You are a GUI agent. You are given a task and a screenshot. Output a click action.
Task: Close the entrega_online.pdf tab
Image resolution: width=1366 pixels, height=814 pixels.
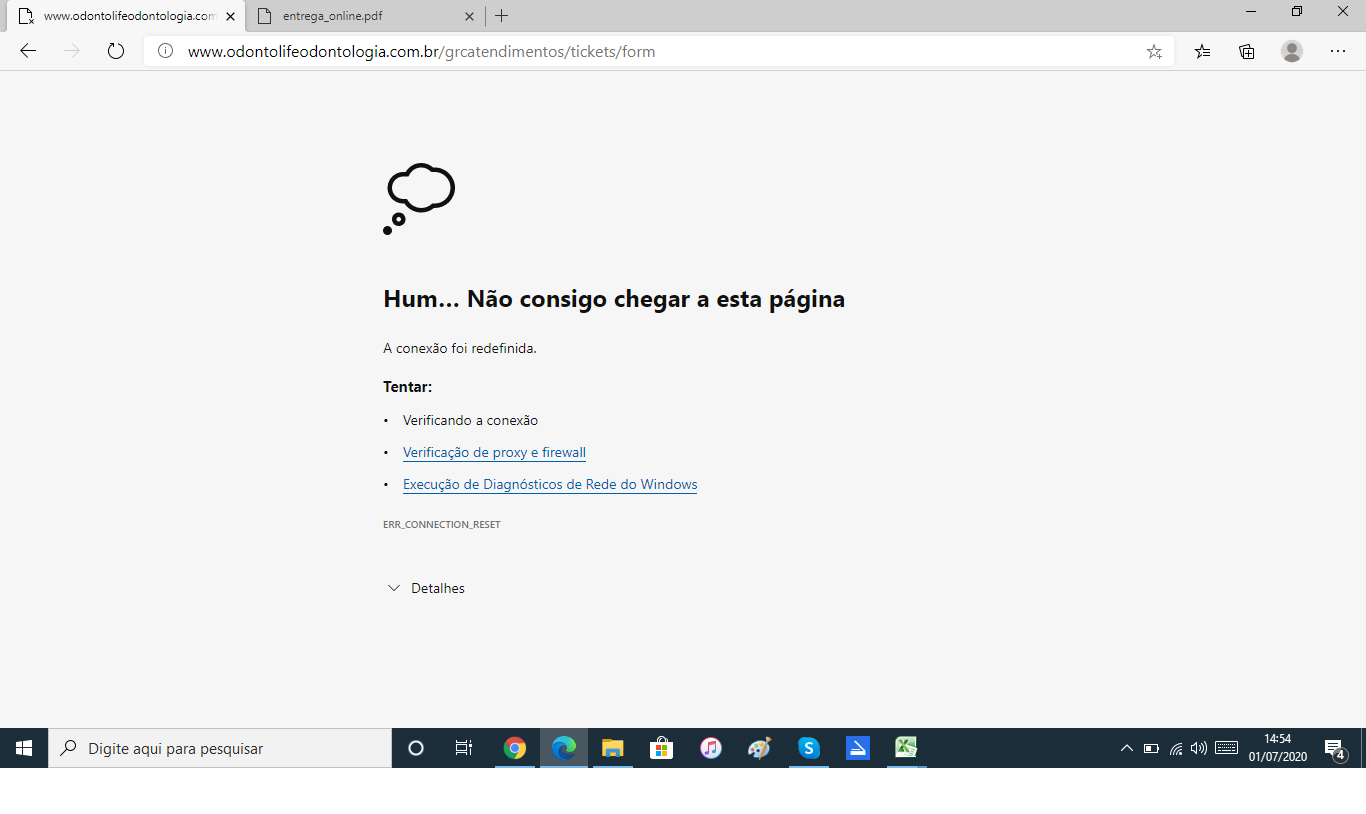[470, 16]
